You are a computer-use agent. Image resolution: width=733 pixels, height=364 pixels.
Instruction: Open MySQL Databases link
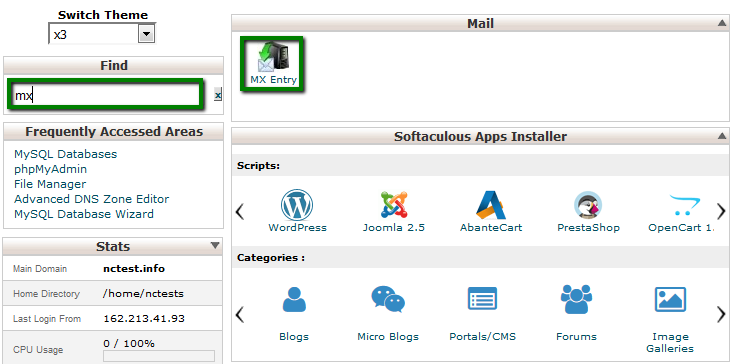[x=65, y=154]
